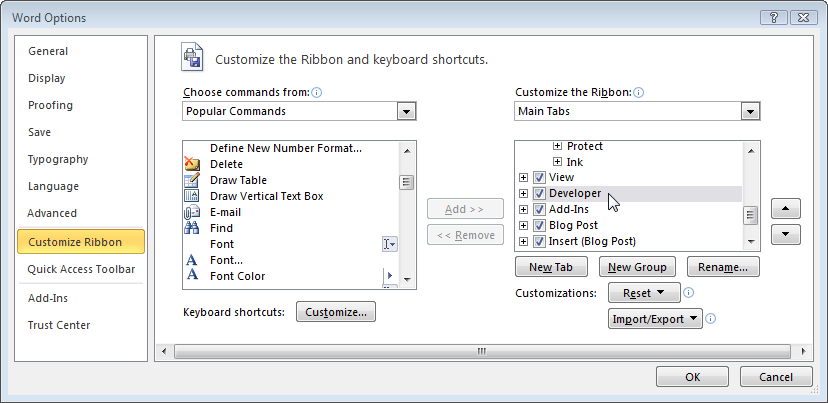The width and height of the screenshot is (828, 403).
Task: Uncheck the Blog Post tab checkbox
Action: [x=539, y=225]
